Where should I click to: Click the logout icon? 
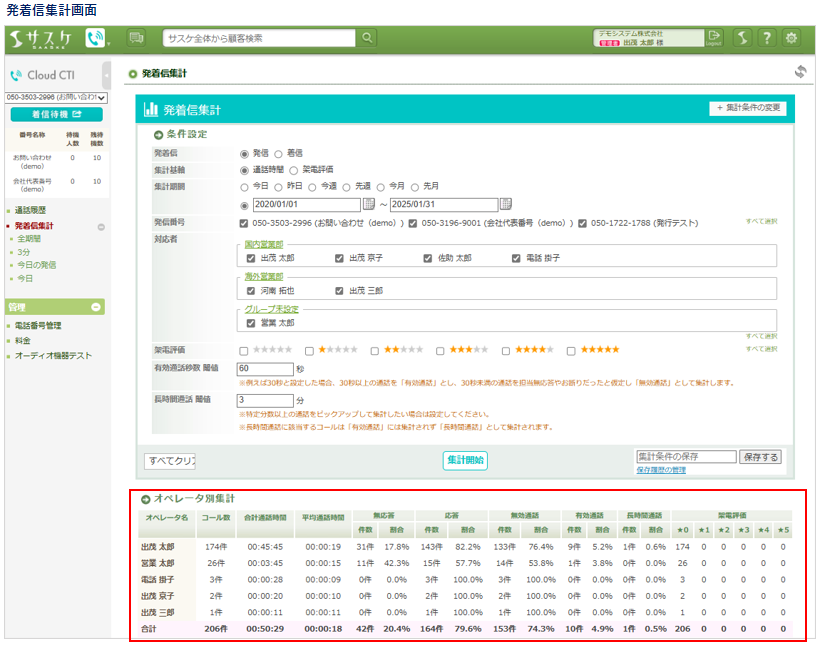(714, 38)
